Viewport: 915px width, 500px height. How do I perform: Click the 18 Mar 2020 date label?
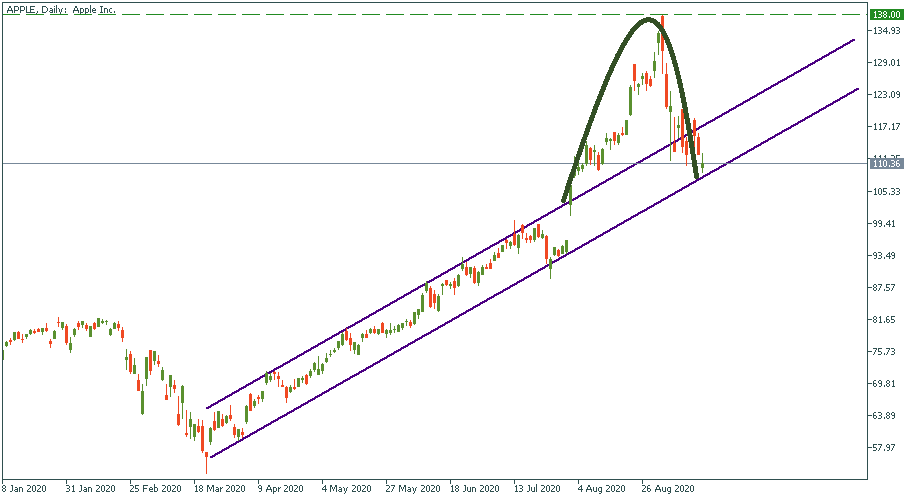220,489
